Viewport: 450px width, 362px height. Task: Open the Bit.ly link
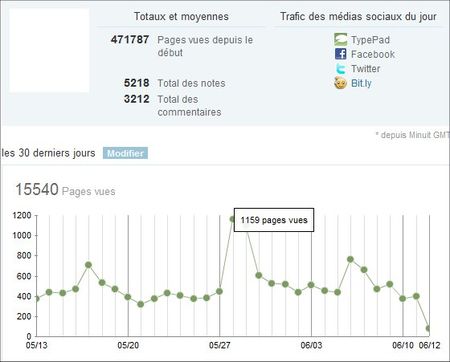point(361,83)
